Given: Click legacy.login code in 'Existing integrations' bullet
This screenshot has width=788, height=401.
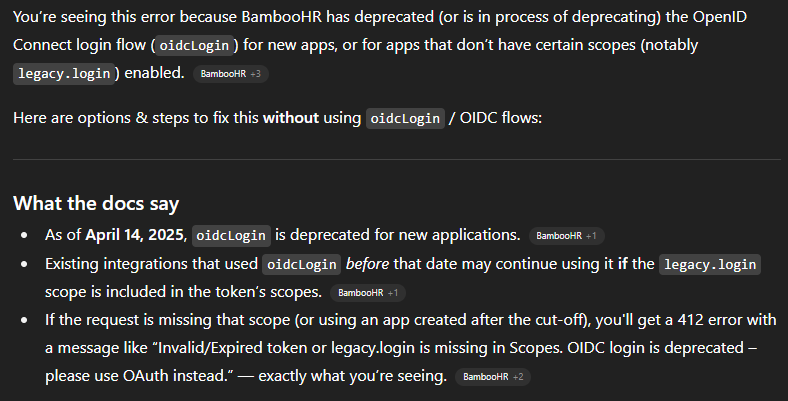Looking at the screenshot, I should tap(710, 264).
